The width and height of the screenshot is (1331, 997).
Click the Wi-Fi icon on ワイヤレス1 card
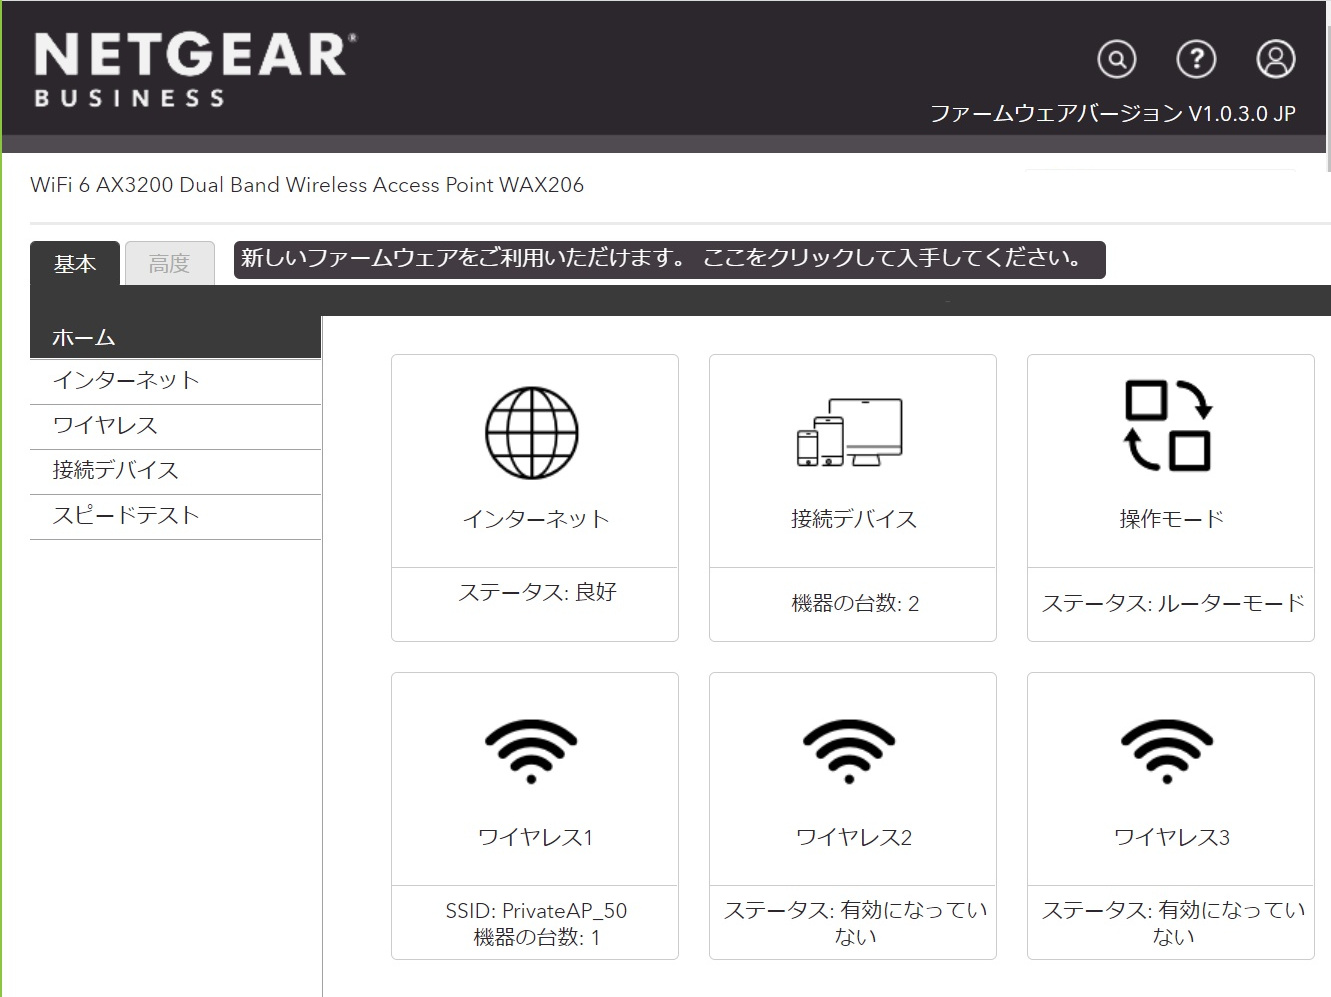tap(531, 752)
